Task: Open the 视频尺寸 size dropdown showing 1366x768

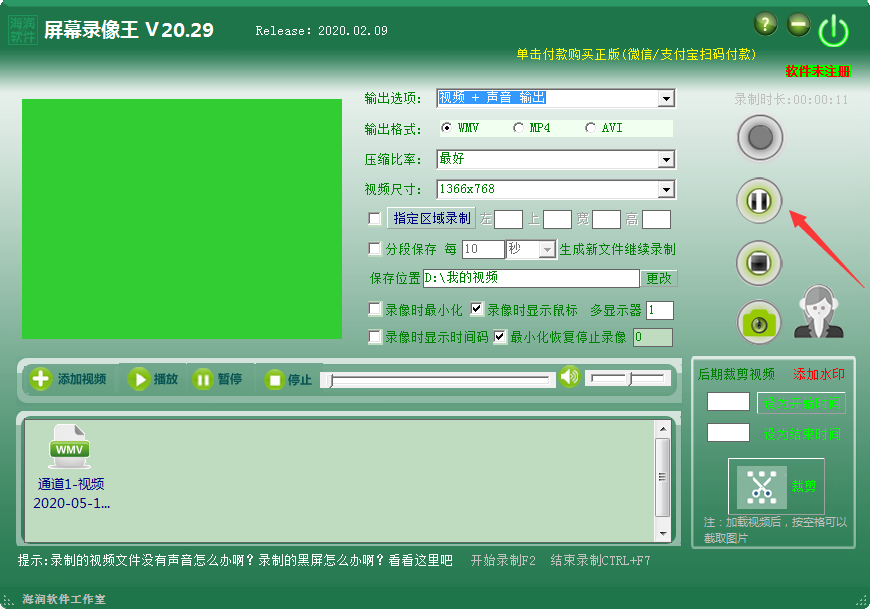Action: tap(665, 189)
